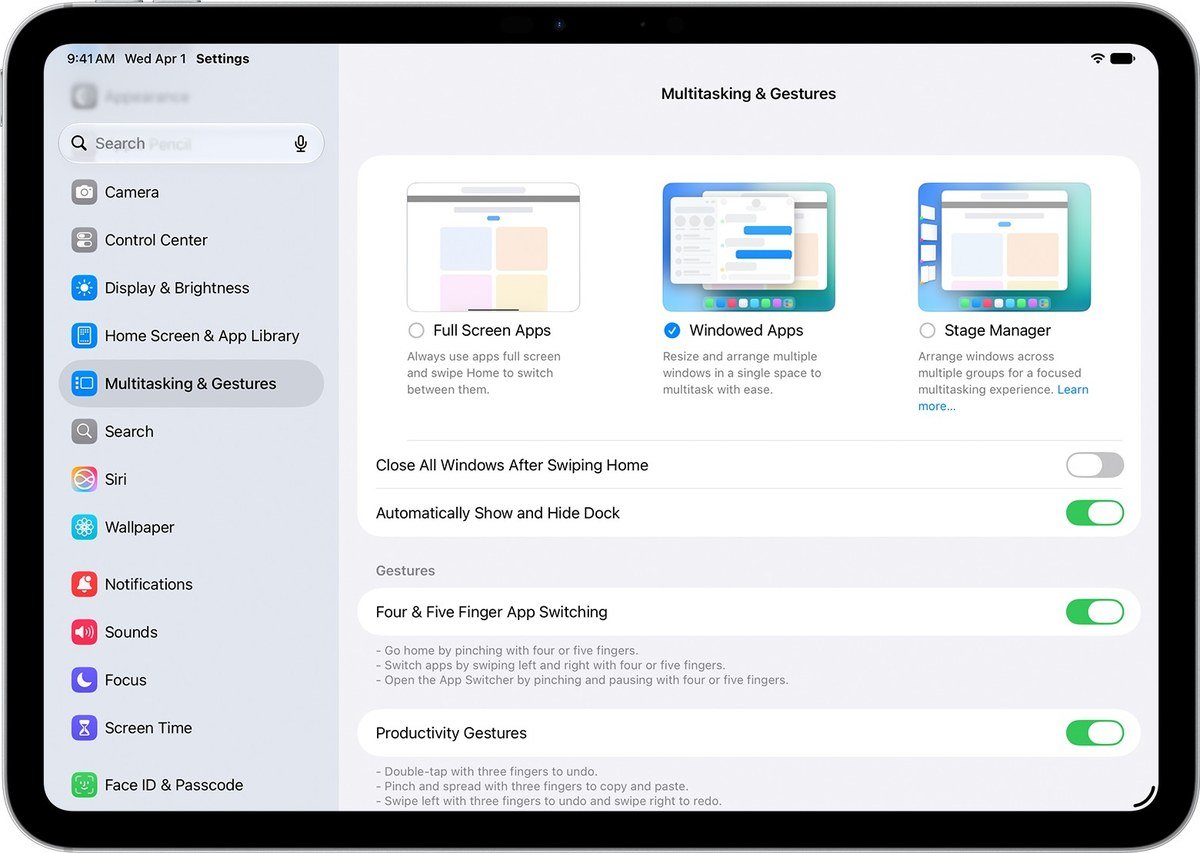Tap the Multitasking & Gestures sidebar icon
Viewport: 1200px width, 853px height.
click(84, 384)
